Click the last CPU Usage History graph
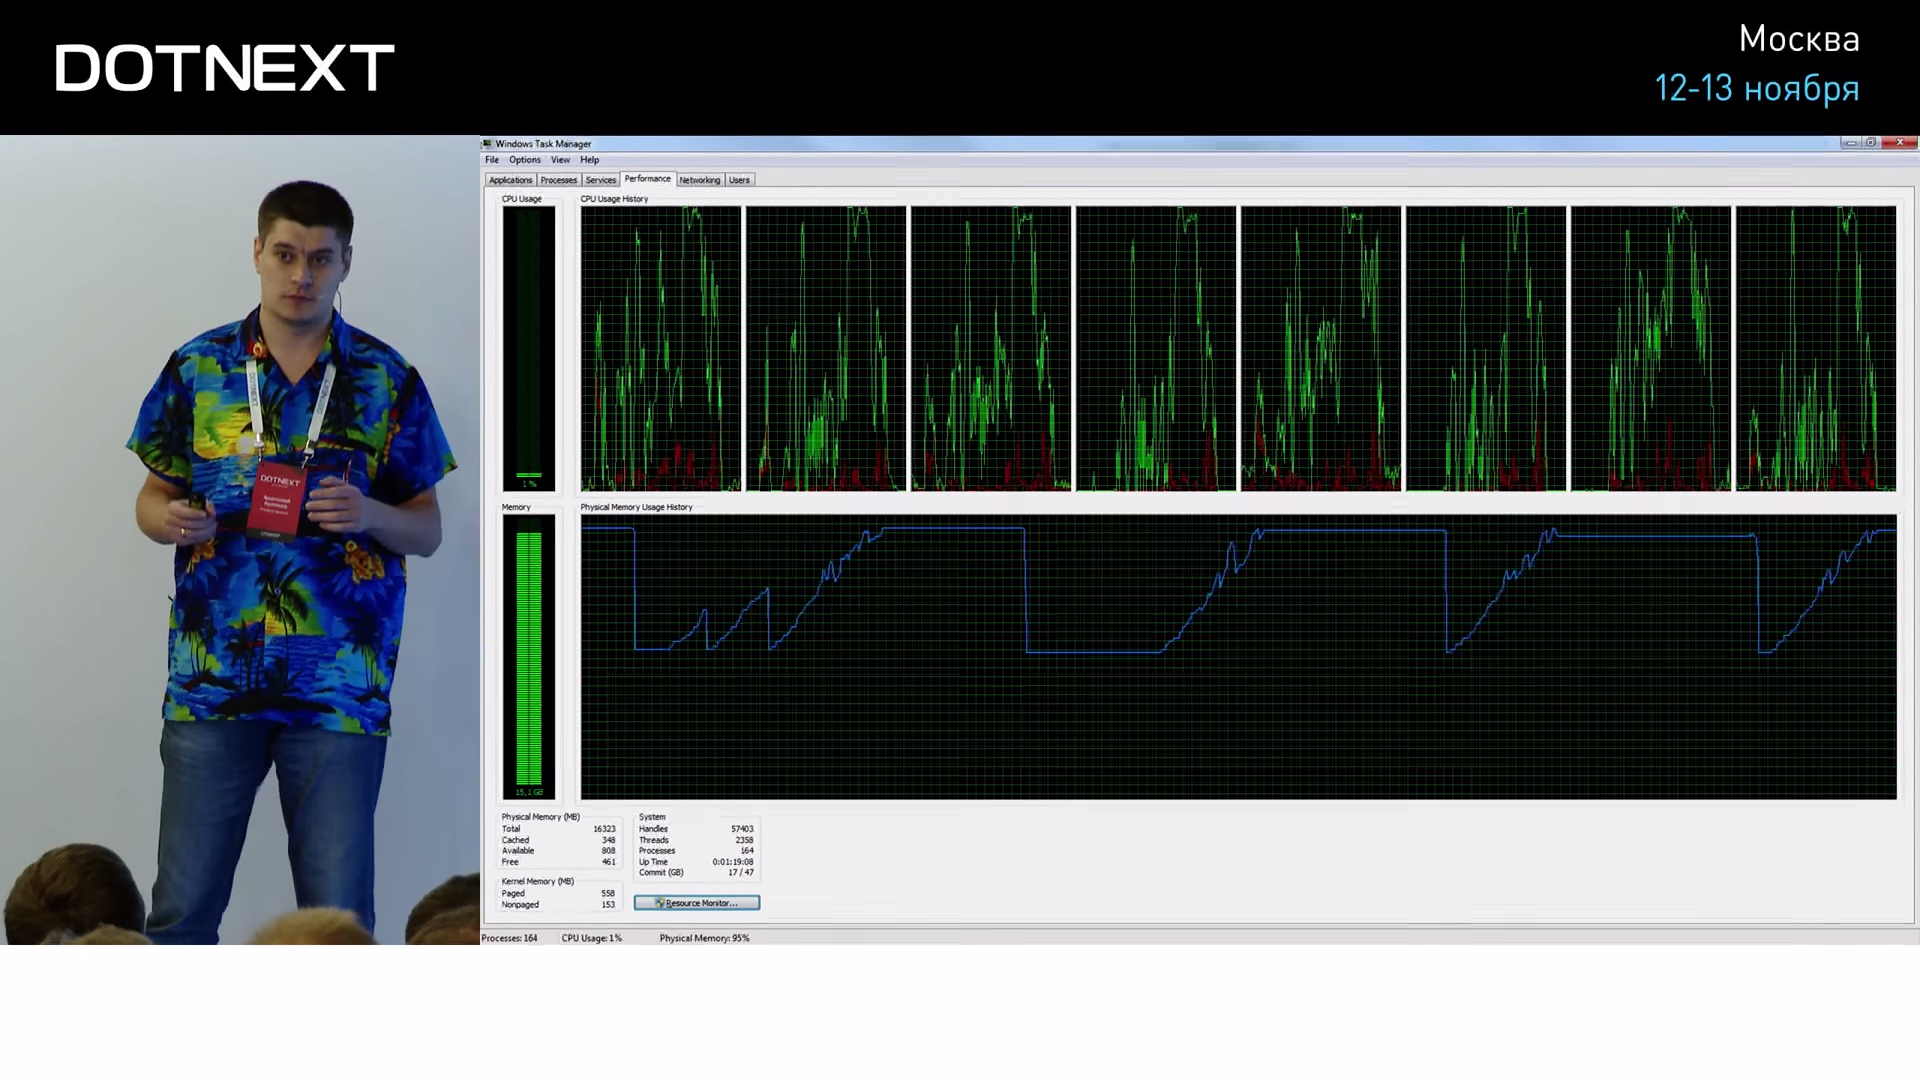This screenshot has width=1920, height=1080. pos(1816,349)
